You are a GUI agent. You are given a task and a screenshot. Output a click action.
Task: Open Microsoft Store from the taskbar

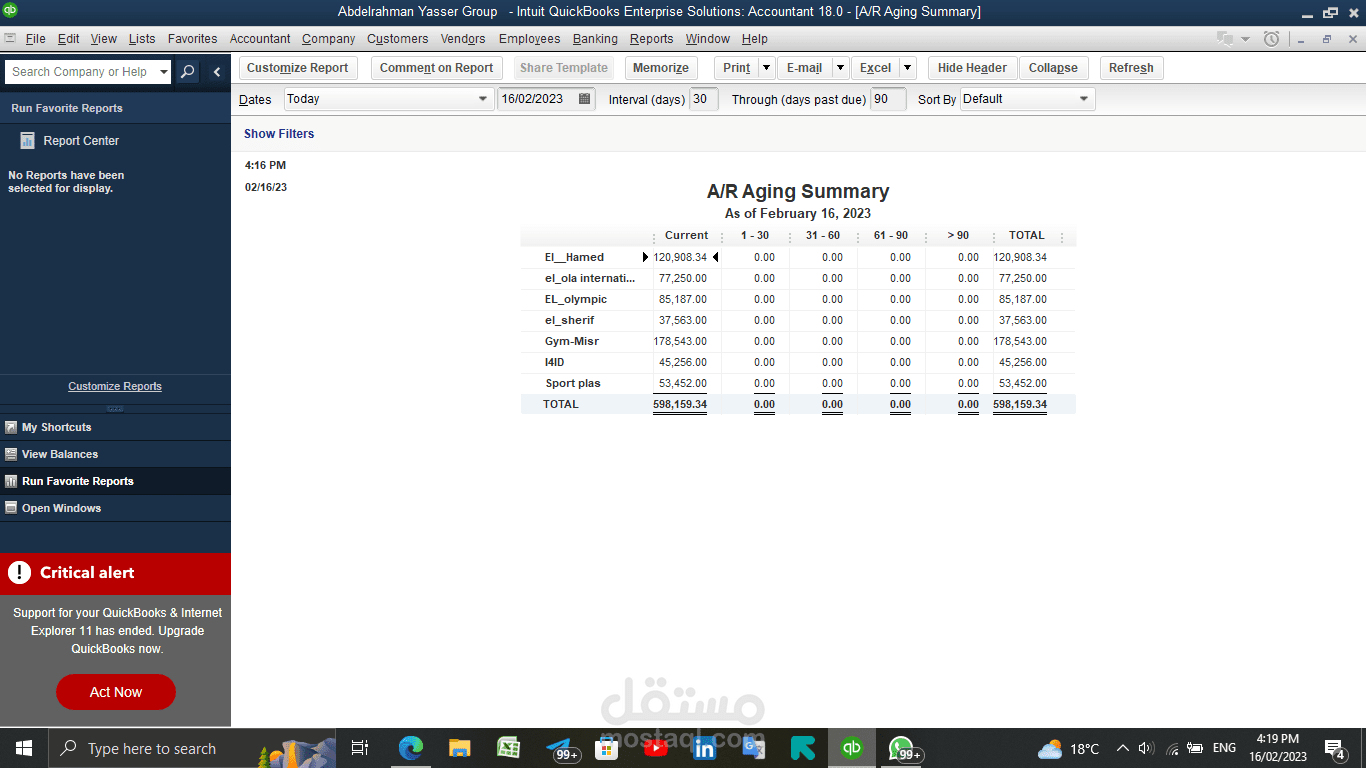pyautogui.click(x=607, y=748)
